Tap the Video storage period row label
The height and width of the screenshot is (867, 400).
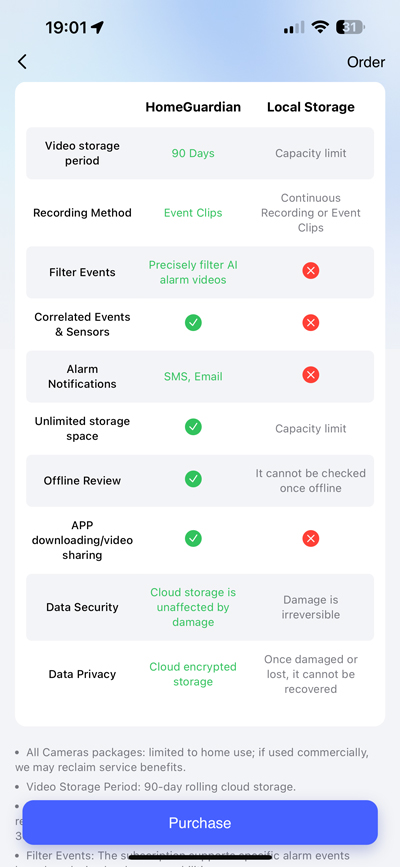point(82,153)
